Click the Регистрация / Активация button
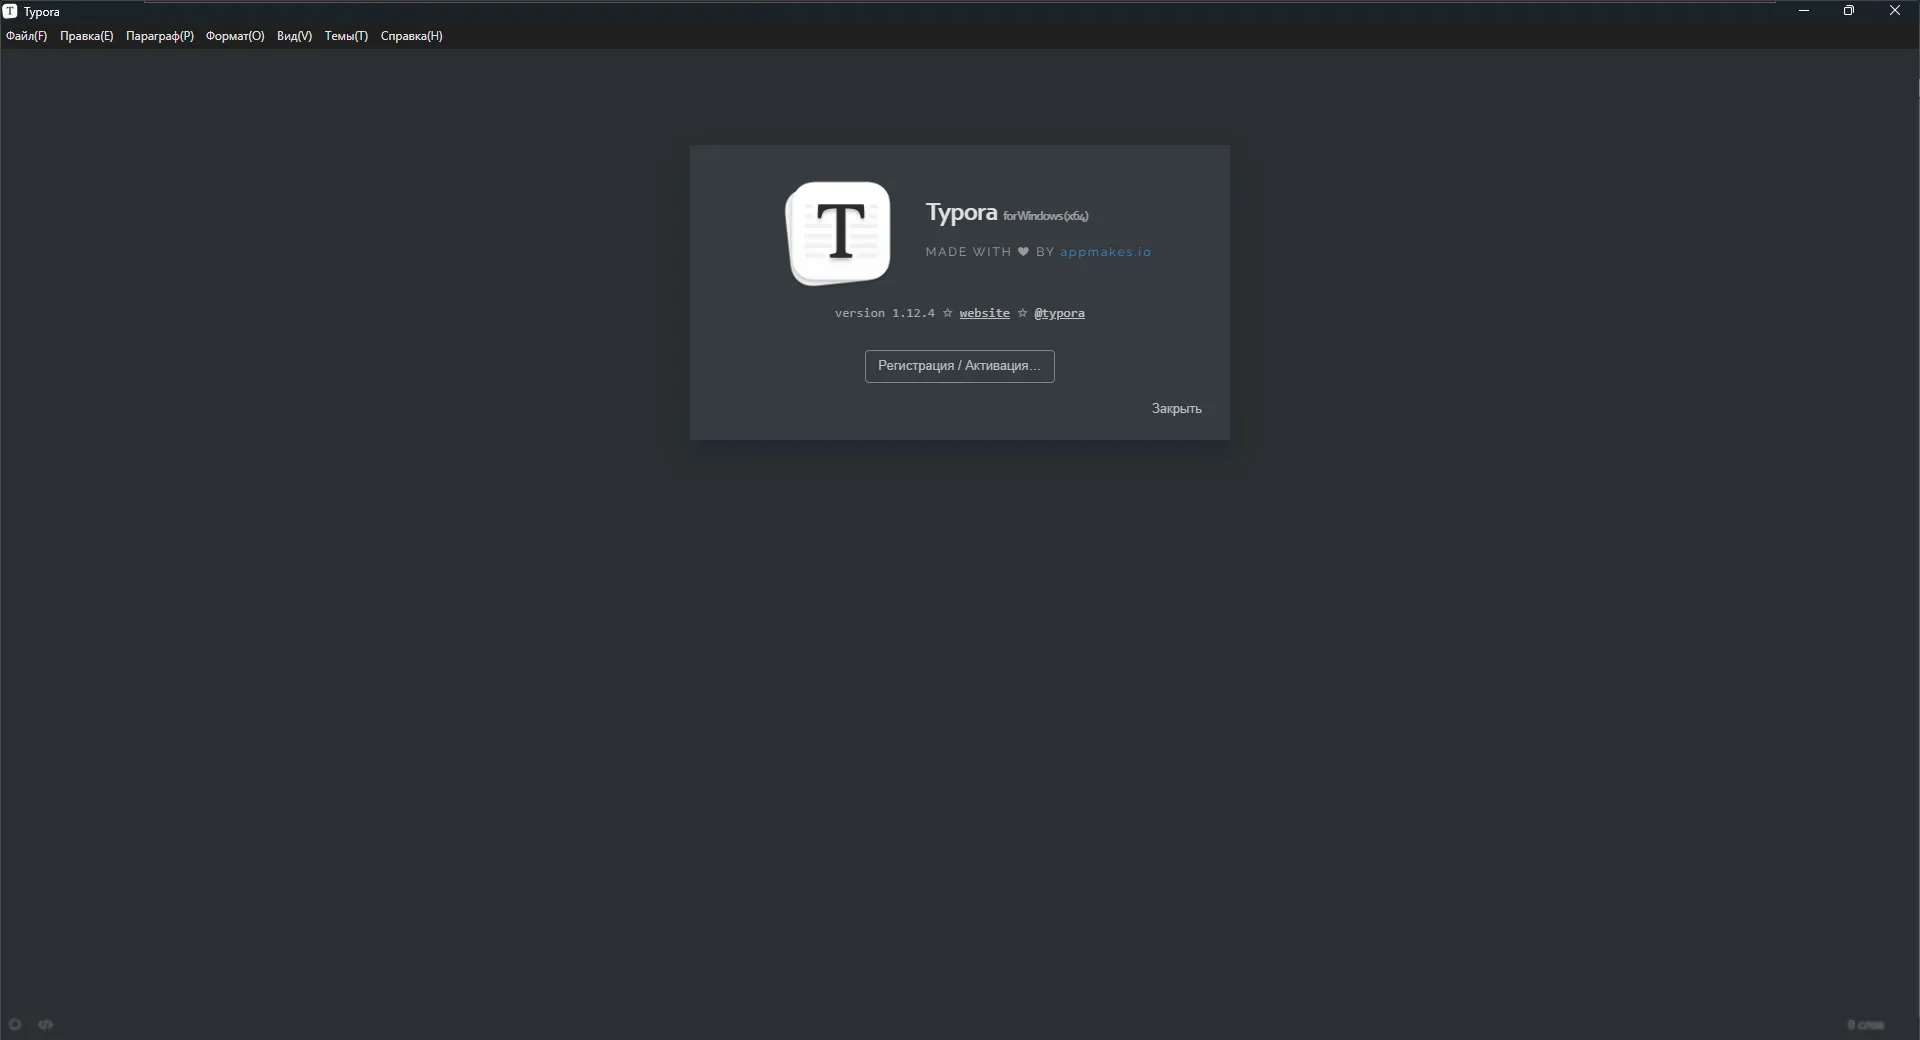This screenshot has width=1920, height=1040. (960, 366)
